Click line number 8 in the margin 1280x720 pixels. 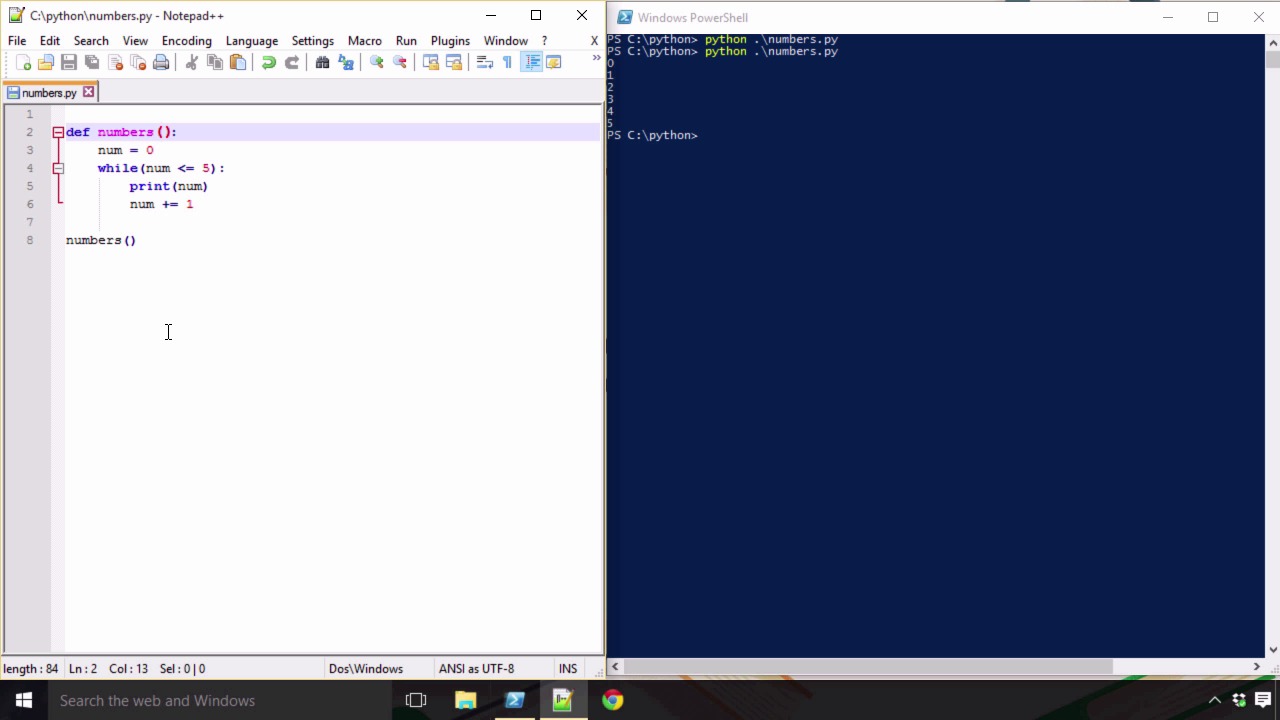(30, 240)
